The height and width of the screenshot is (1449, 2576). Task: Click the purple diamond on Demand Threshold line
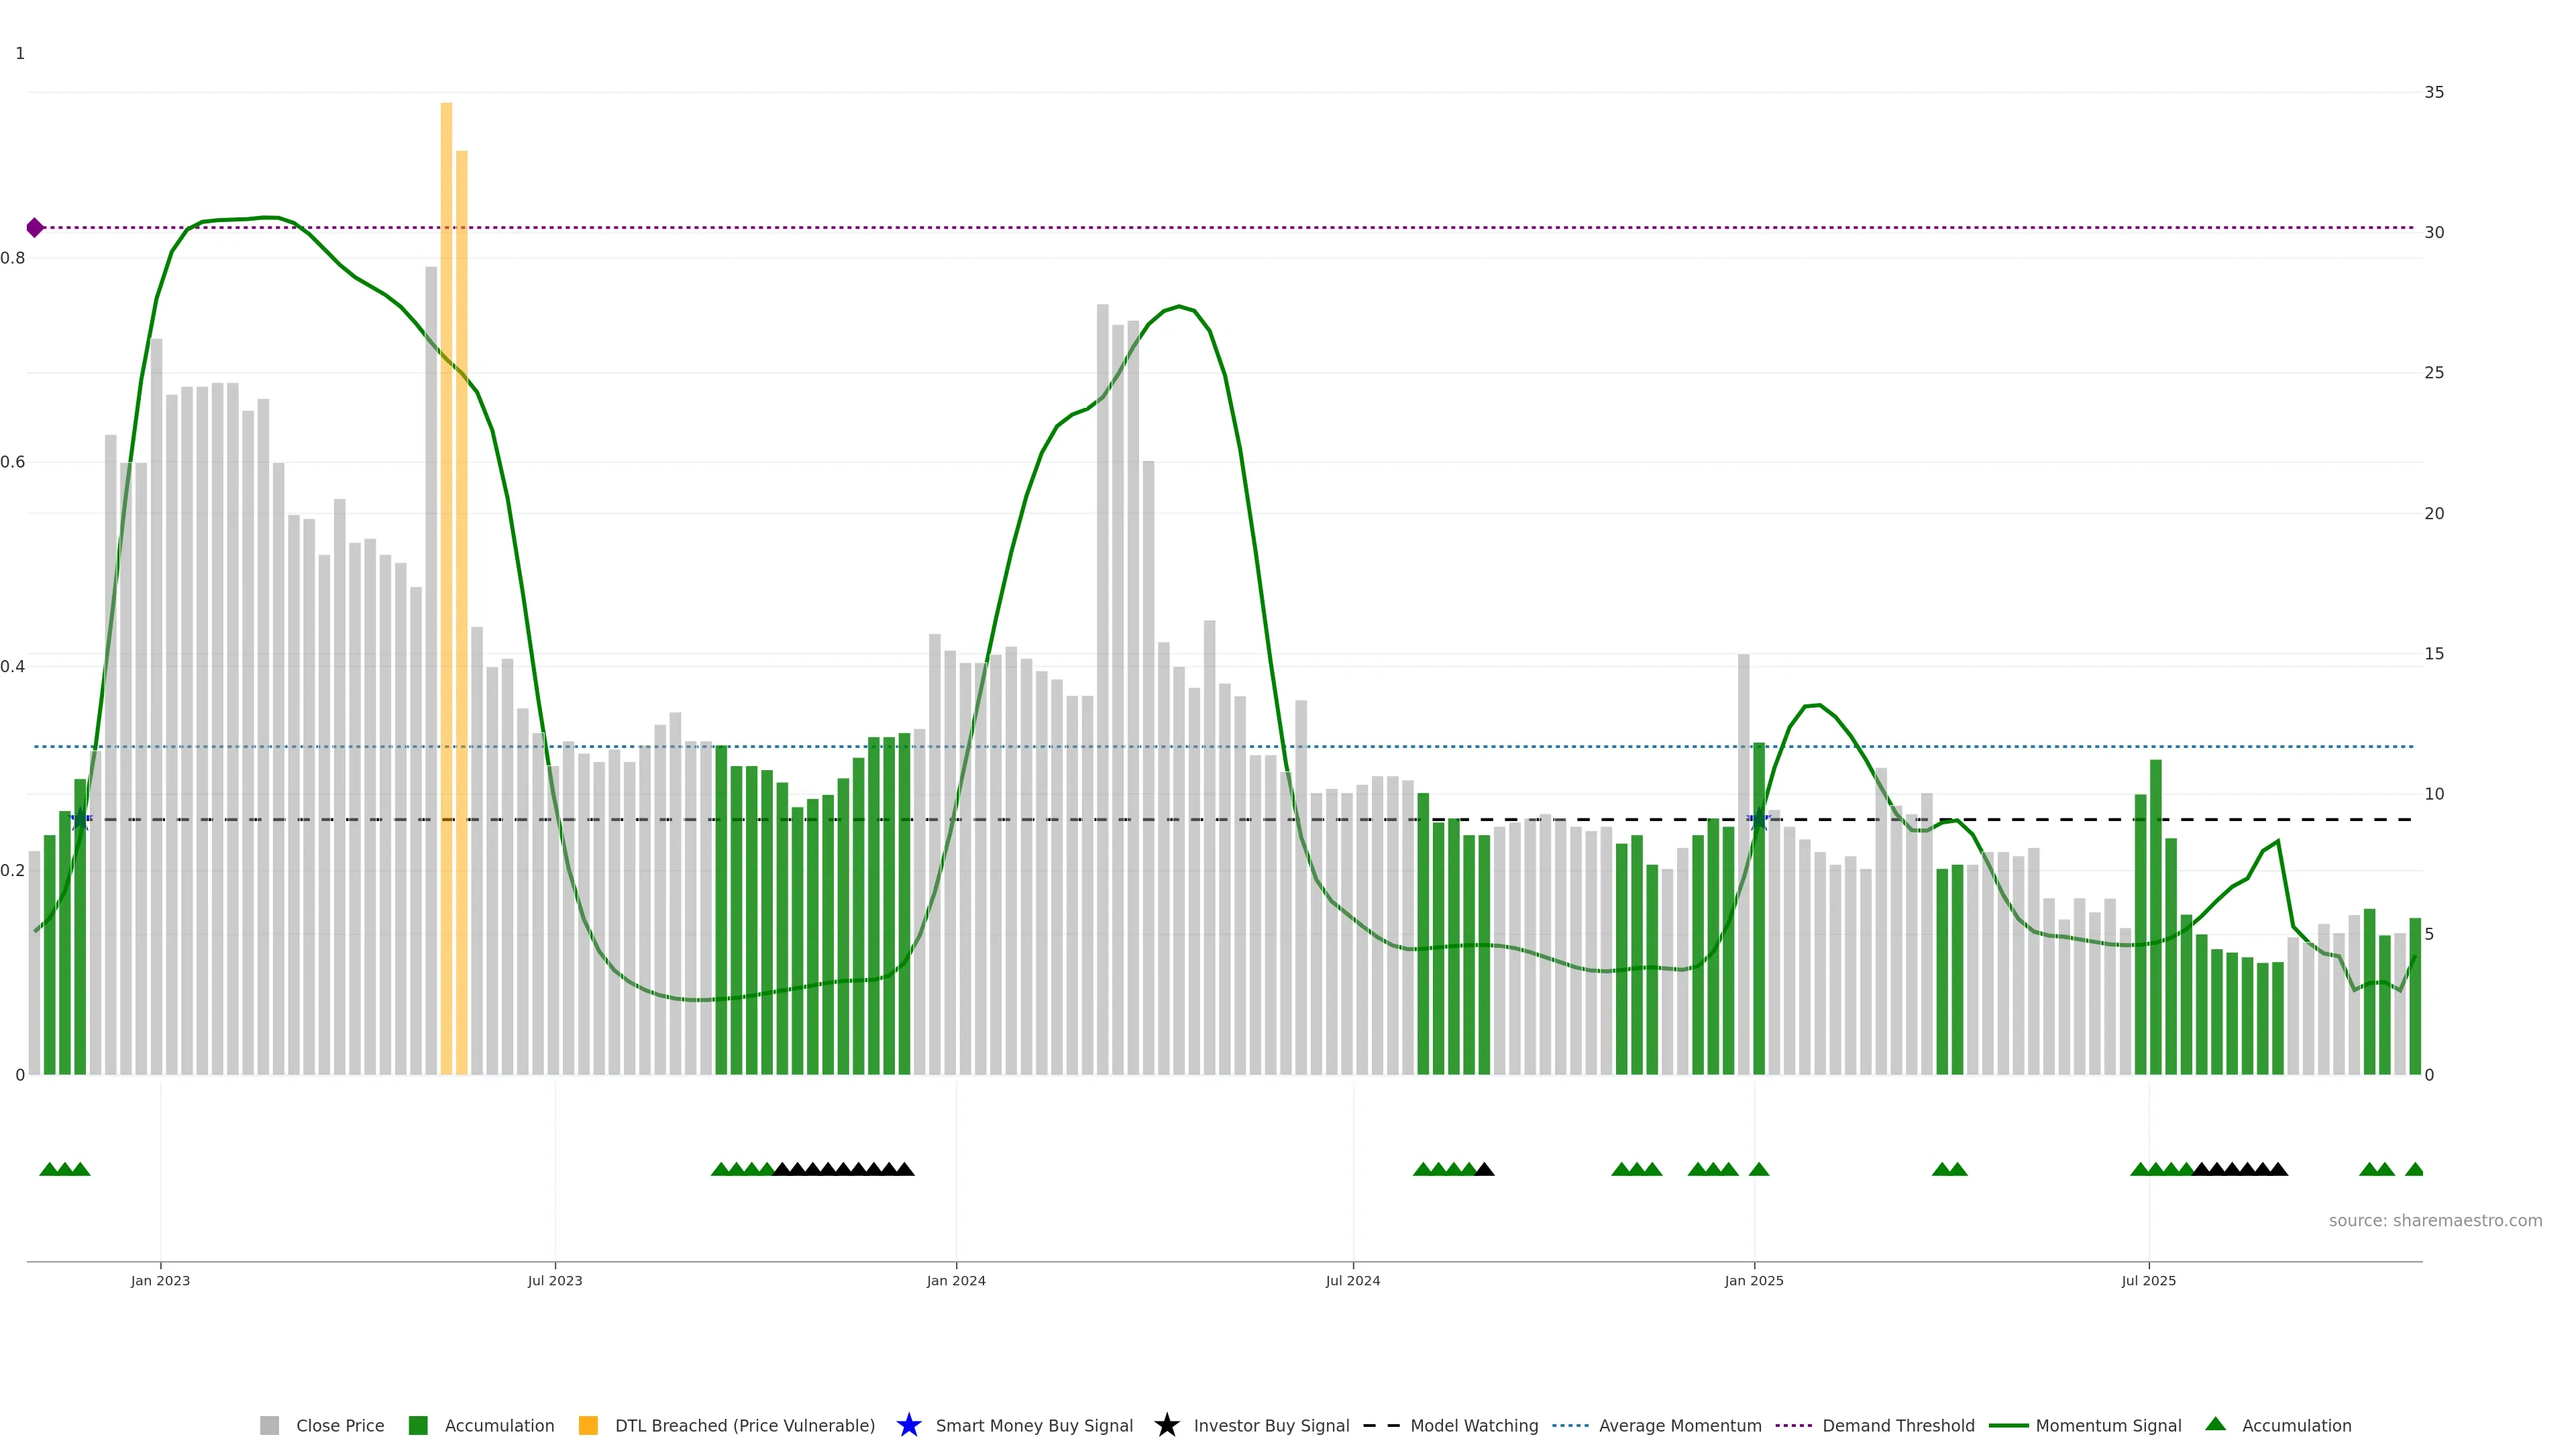[35, 228]
